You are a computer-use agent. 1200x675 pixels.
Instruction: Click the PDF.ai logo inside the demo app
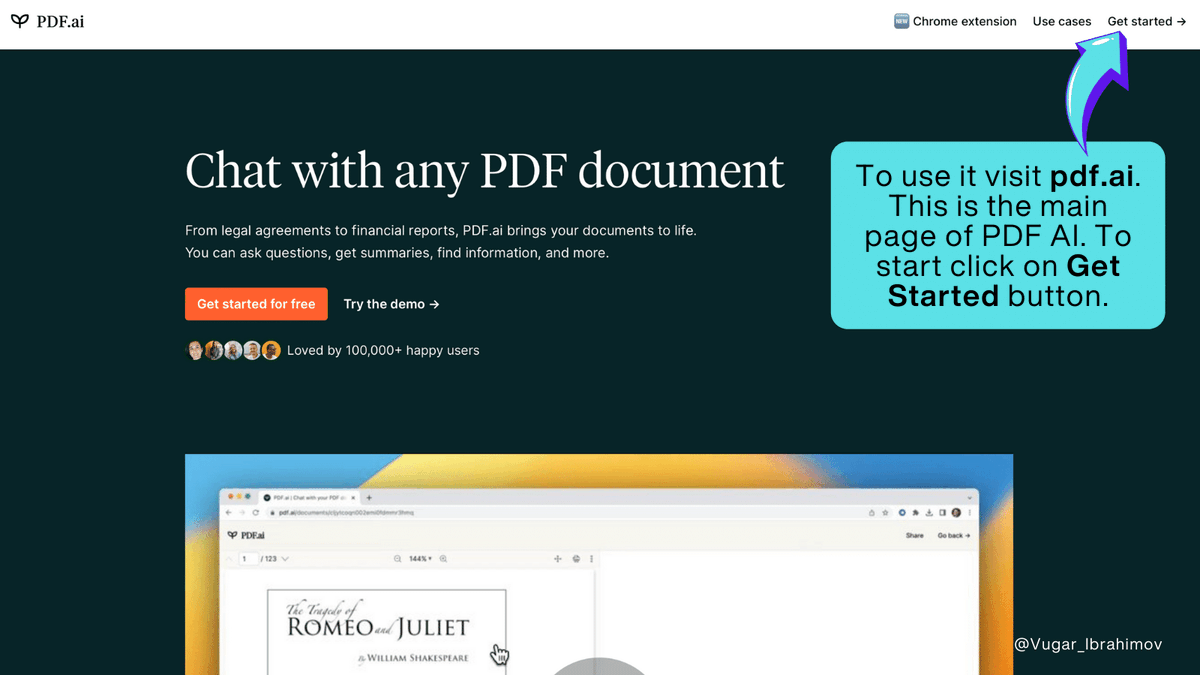point(246,535)
